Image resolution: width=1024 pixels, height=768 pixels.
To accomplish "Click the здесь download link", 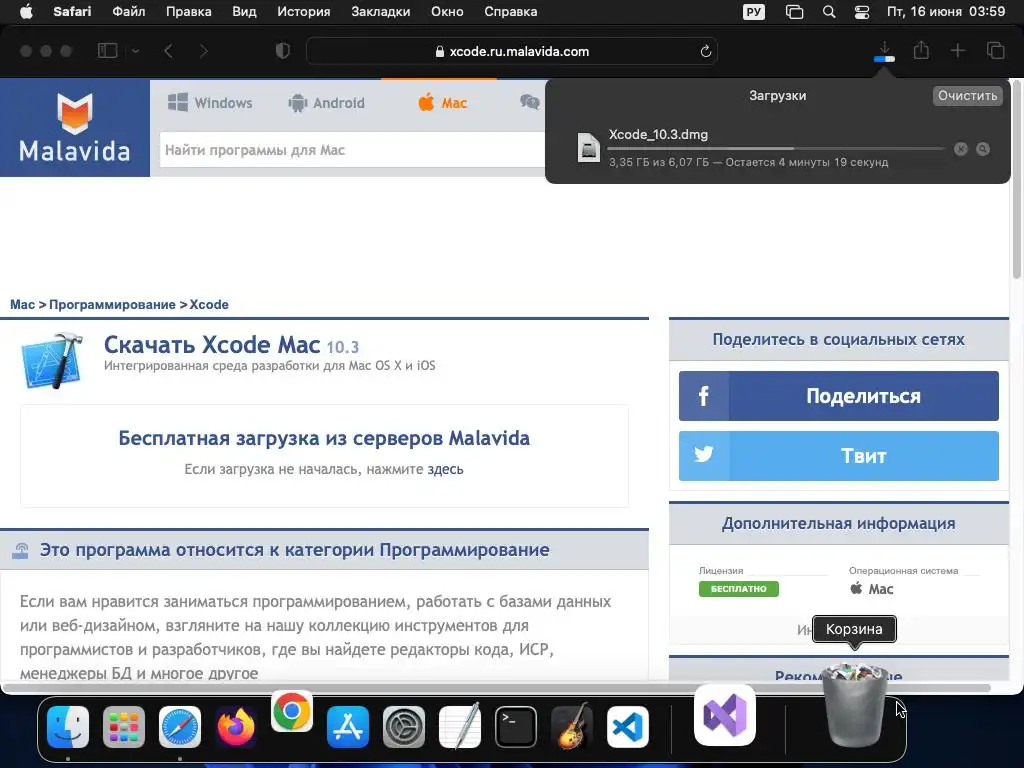I will [x=445, y=469].
